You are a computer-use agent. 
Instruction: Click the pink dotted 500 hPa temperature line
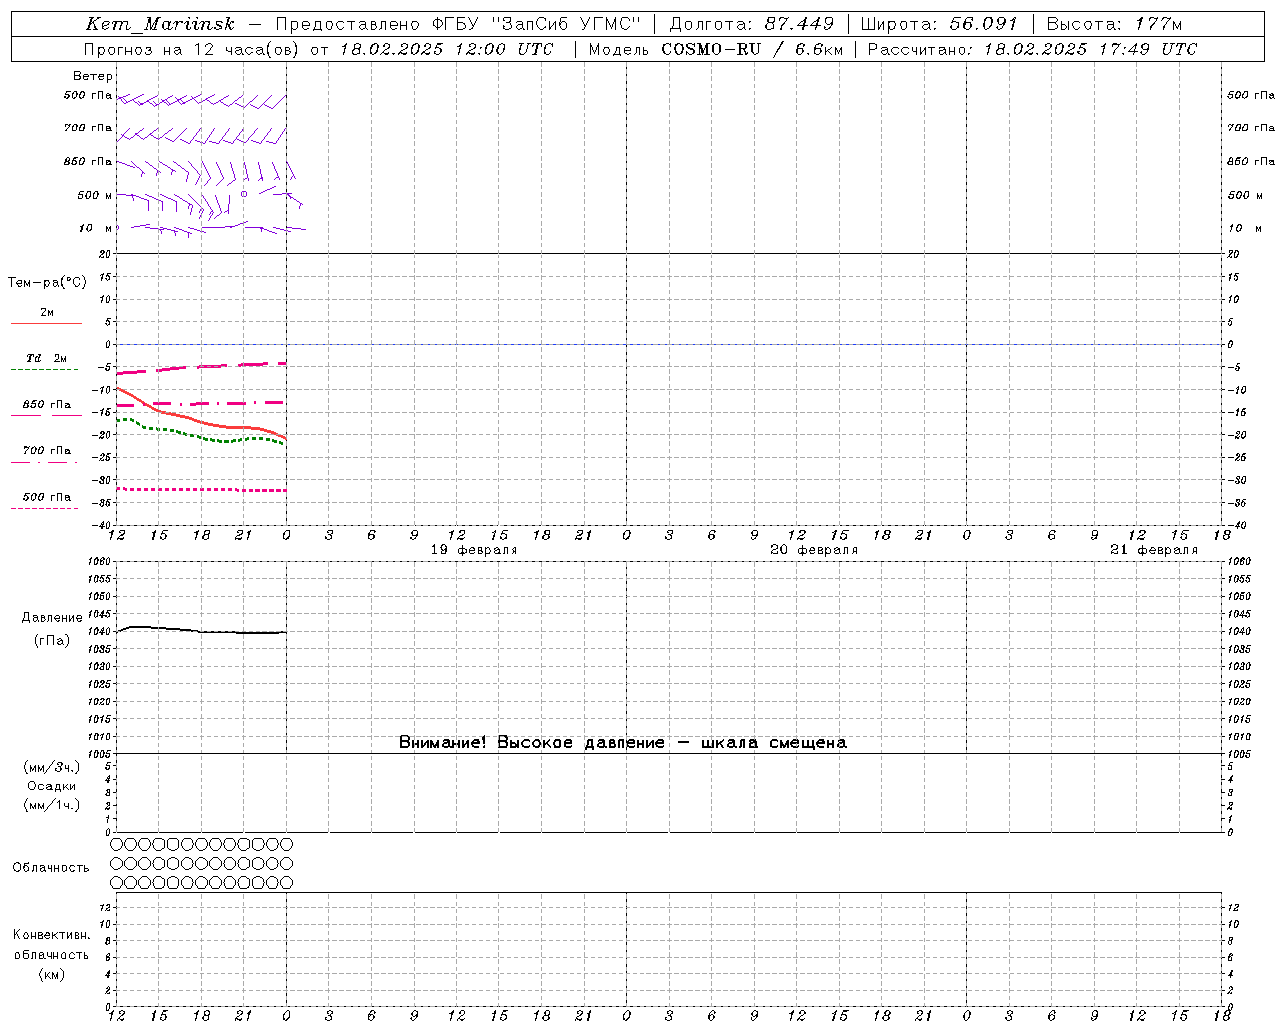(200, 489)
